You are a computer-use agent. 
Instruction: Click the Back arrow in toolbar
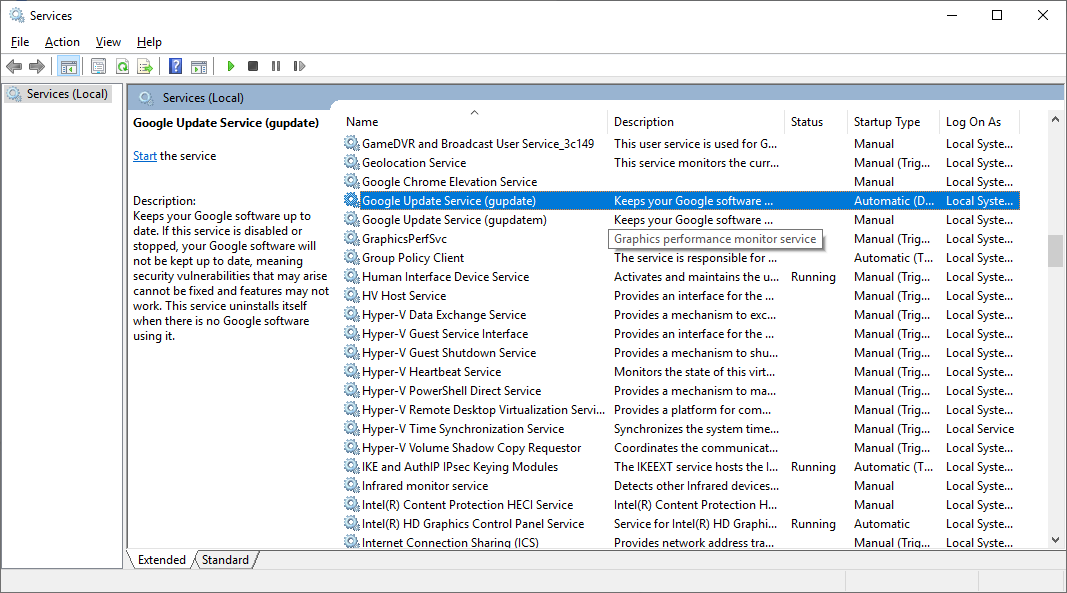coord(14,66)
